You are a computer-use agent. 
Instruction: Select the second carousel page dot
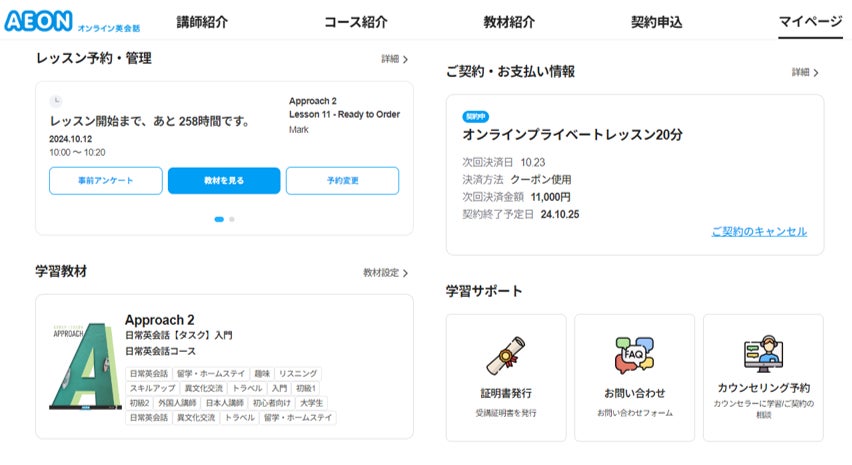coord(232,219)
